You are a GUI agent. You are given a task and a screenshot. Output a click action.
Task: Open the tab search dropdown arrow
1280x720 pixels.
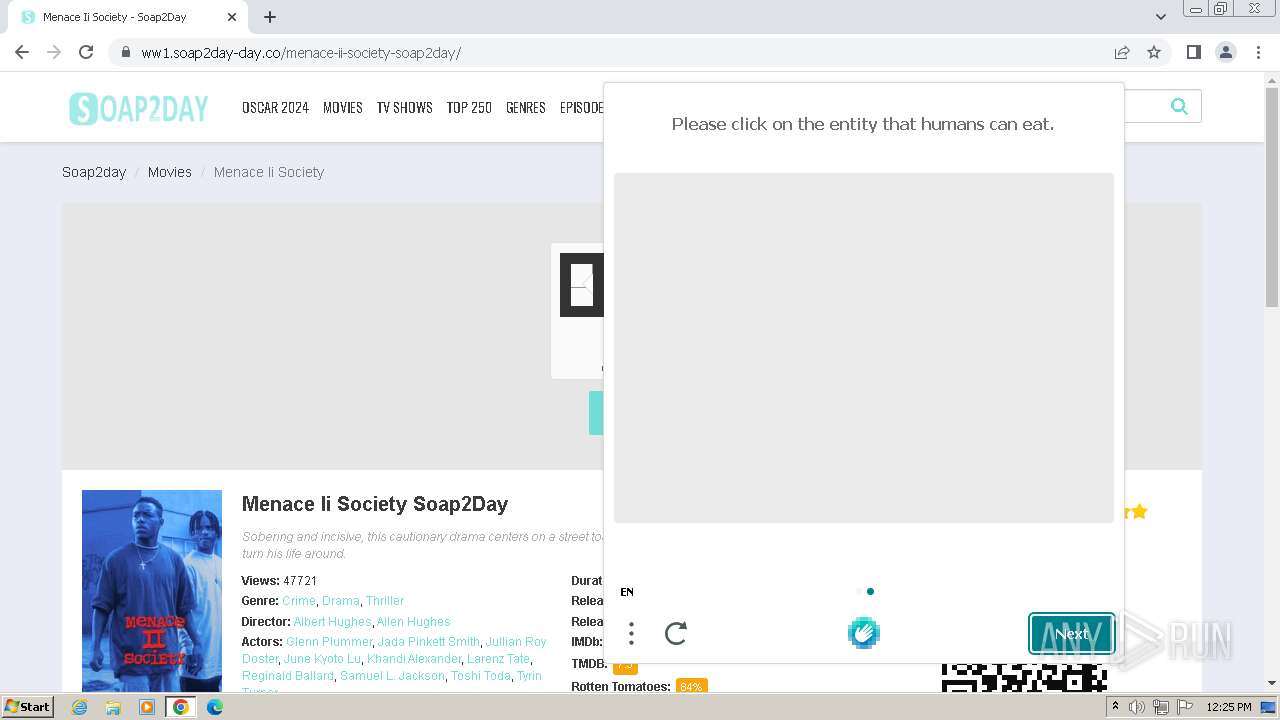[x=1160, y=17]
